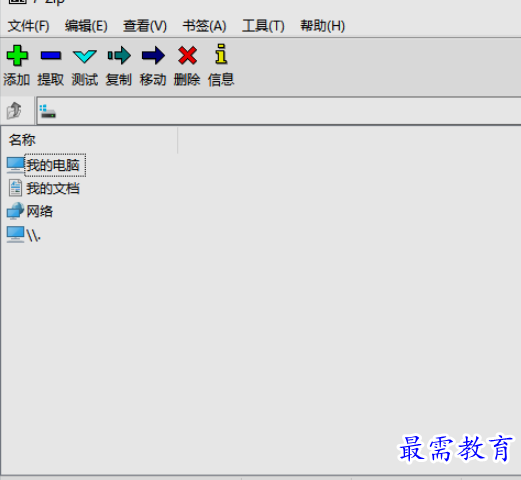This screenshot has height=480, width=521.
Task: Click the 我的电脑 computer icon
Action: coord(15,165)
